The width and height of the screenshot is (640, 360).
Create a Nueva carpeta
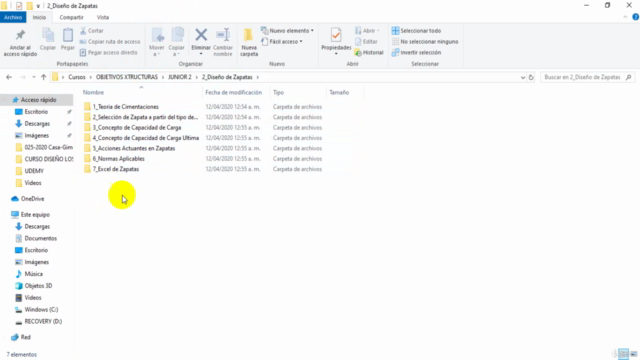[x=249, y=42]
